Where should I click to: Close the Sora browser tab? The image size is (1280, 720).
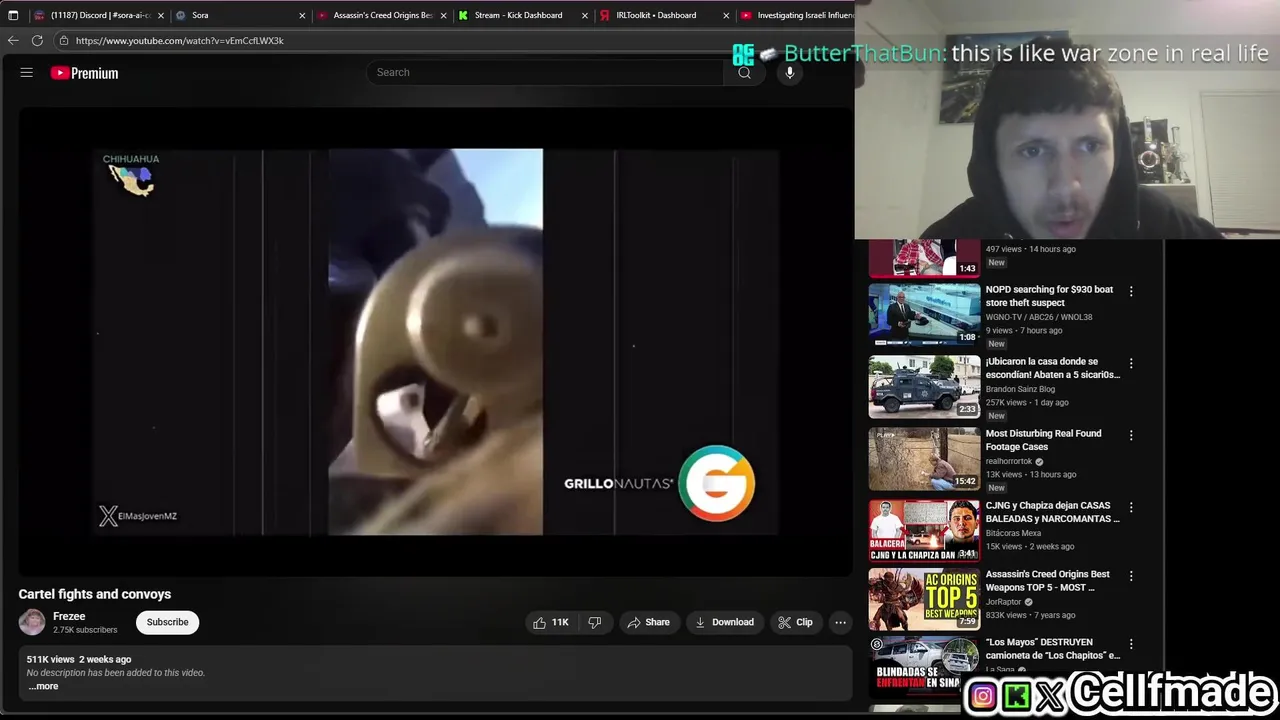tap(302, 15)
